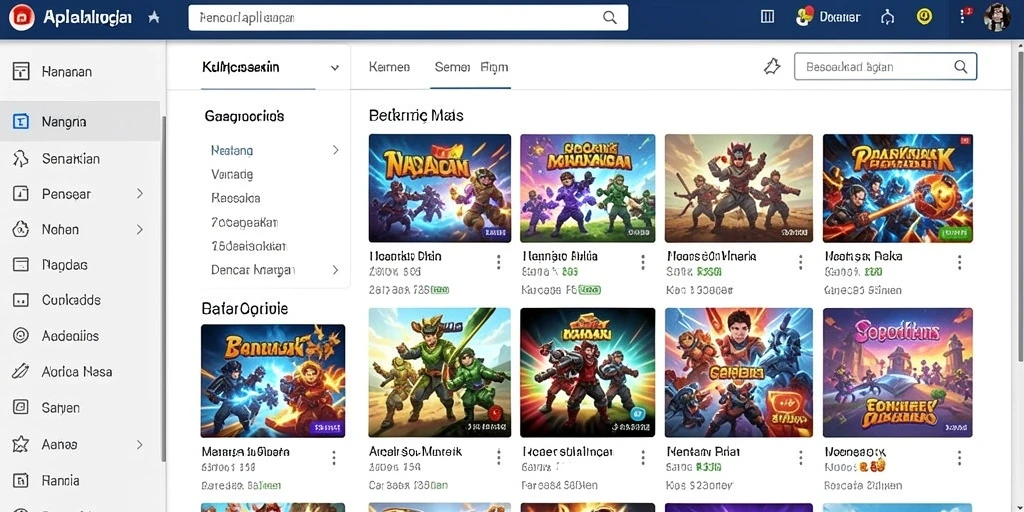The height and width of the screenshot is (512, 1024).
Task: Open the three-dot menu for Araaih So-Murteik
Action: click(x=498, y=457)
